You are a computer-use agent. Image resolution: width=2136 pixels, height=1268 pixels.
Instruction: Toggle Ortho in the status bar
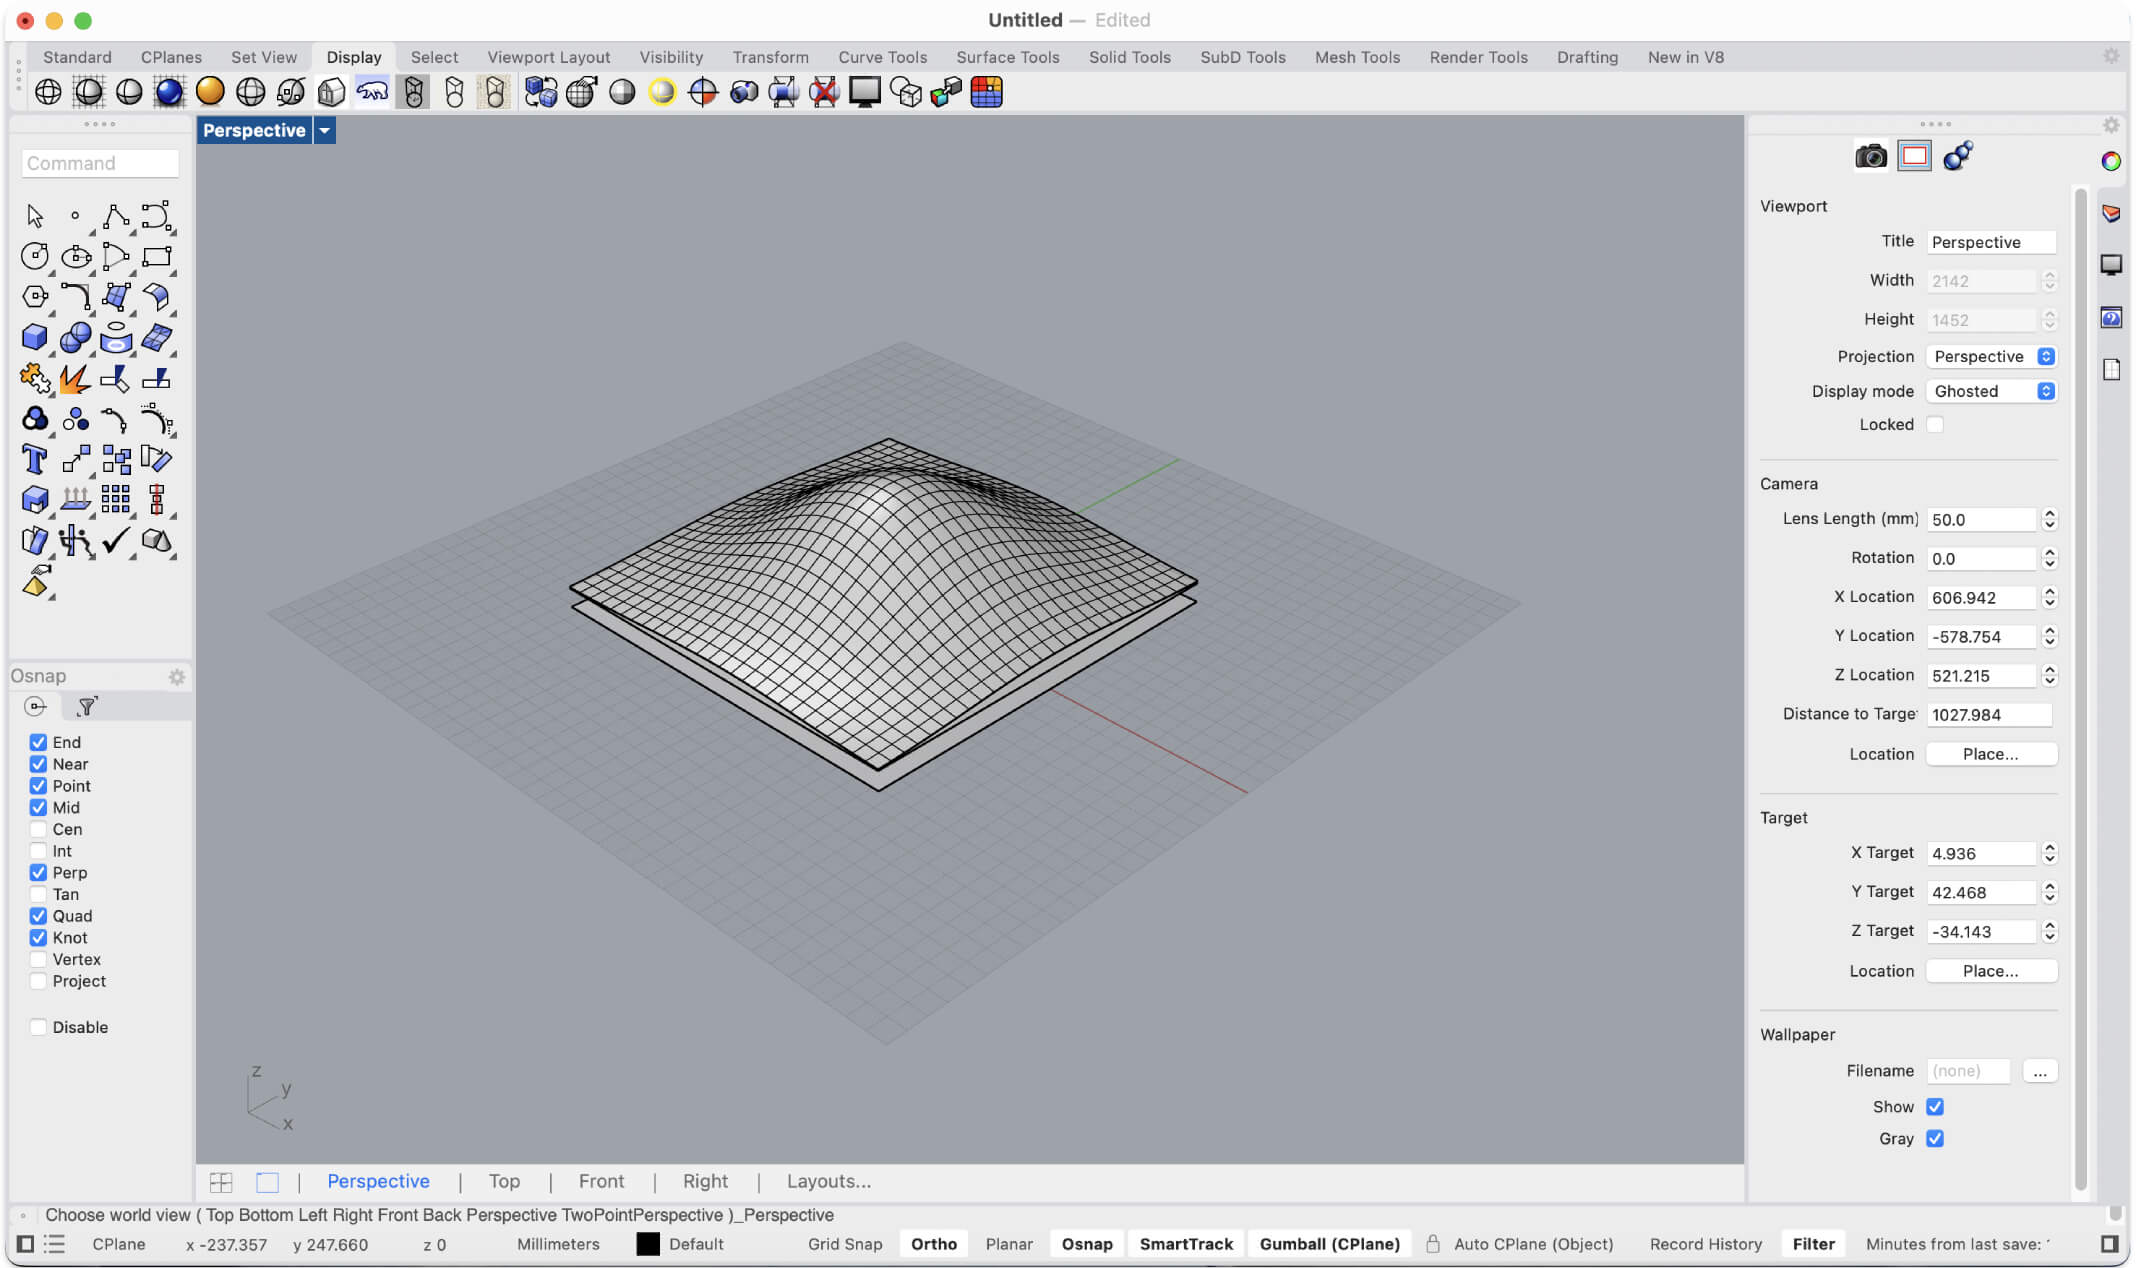pyautogui.click(x=933, y=1244)
